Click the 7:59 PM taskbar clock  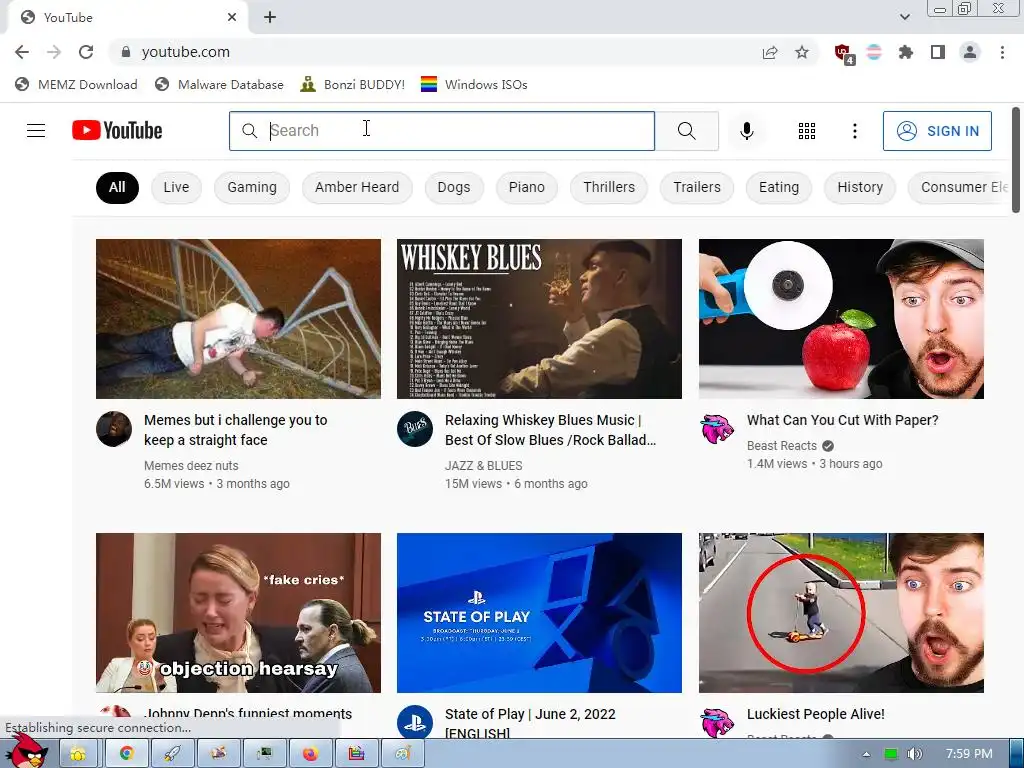tap(969, 754)
